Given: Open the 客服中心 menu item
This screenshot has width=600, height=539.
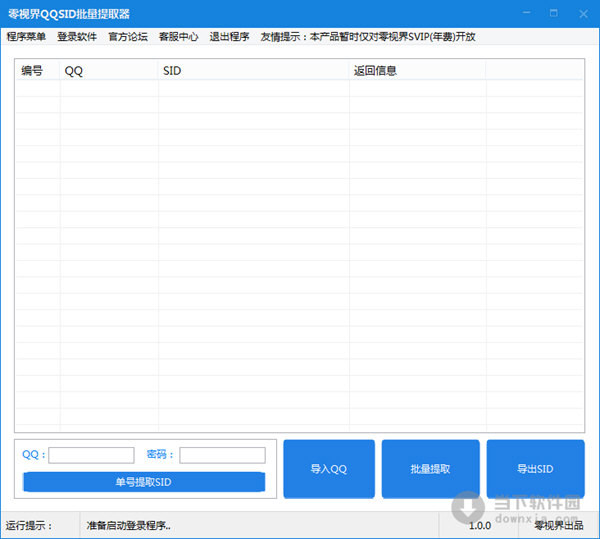Looking at the screenshot, I should point(178,37).
